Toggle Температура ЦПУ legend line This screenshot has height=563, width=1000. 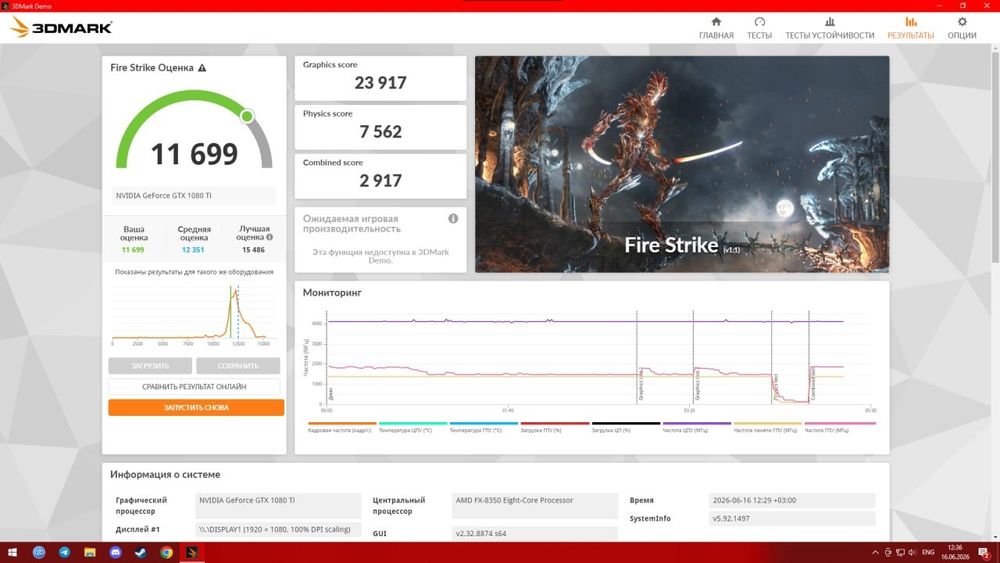[413, 427]
